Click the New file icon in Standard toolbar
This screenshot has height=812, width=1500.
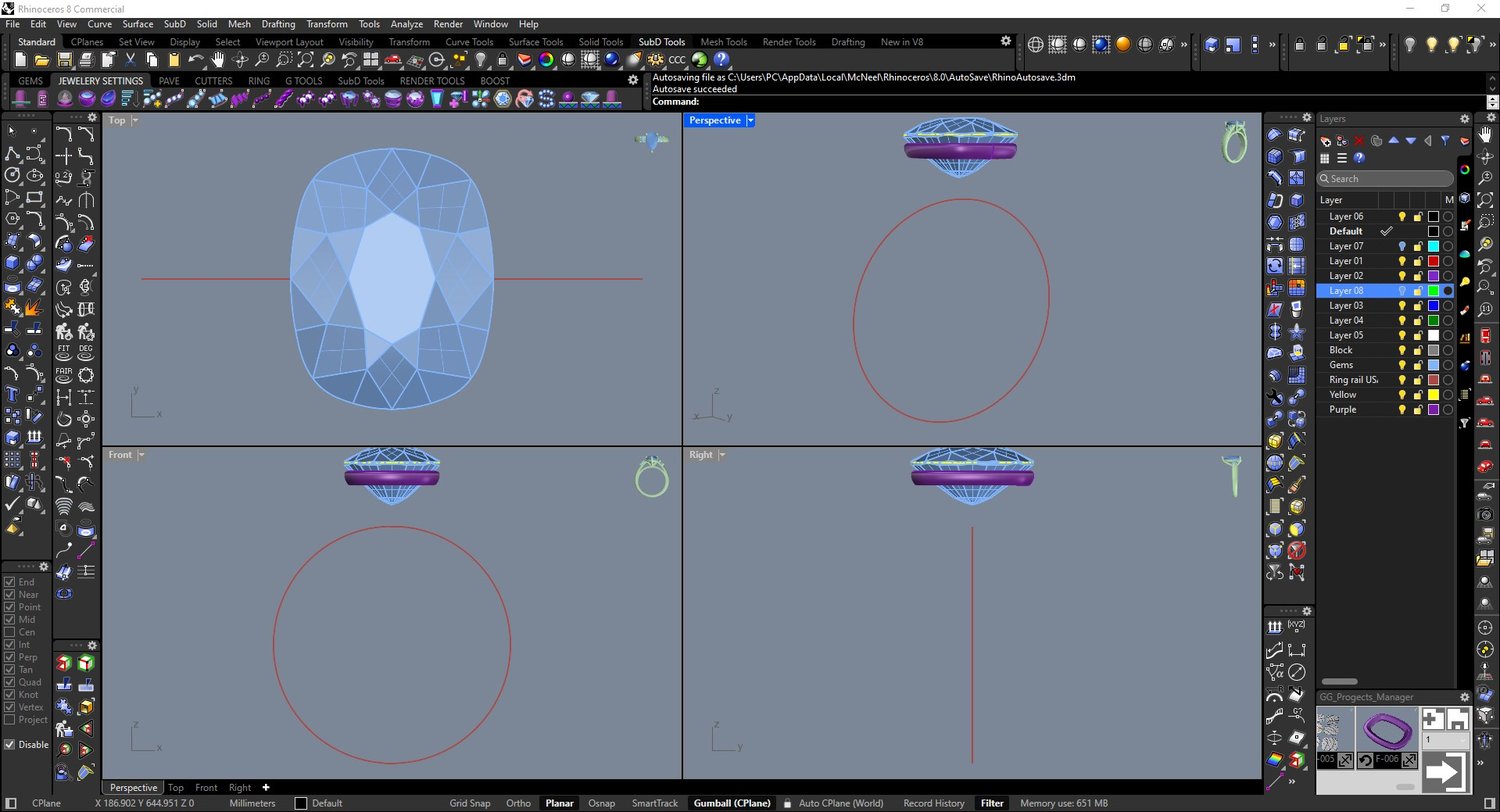tap(21, 60)
